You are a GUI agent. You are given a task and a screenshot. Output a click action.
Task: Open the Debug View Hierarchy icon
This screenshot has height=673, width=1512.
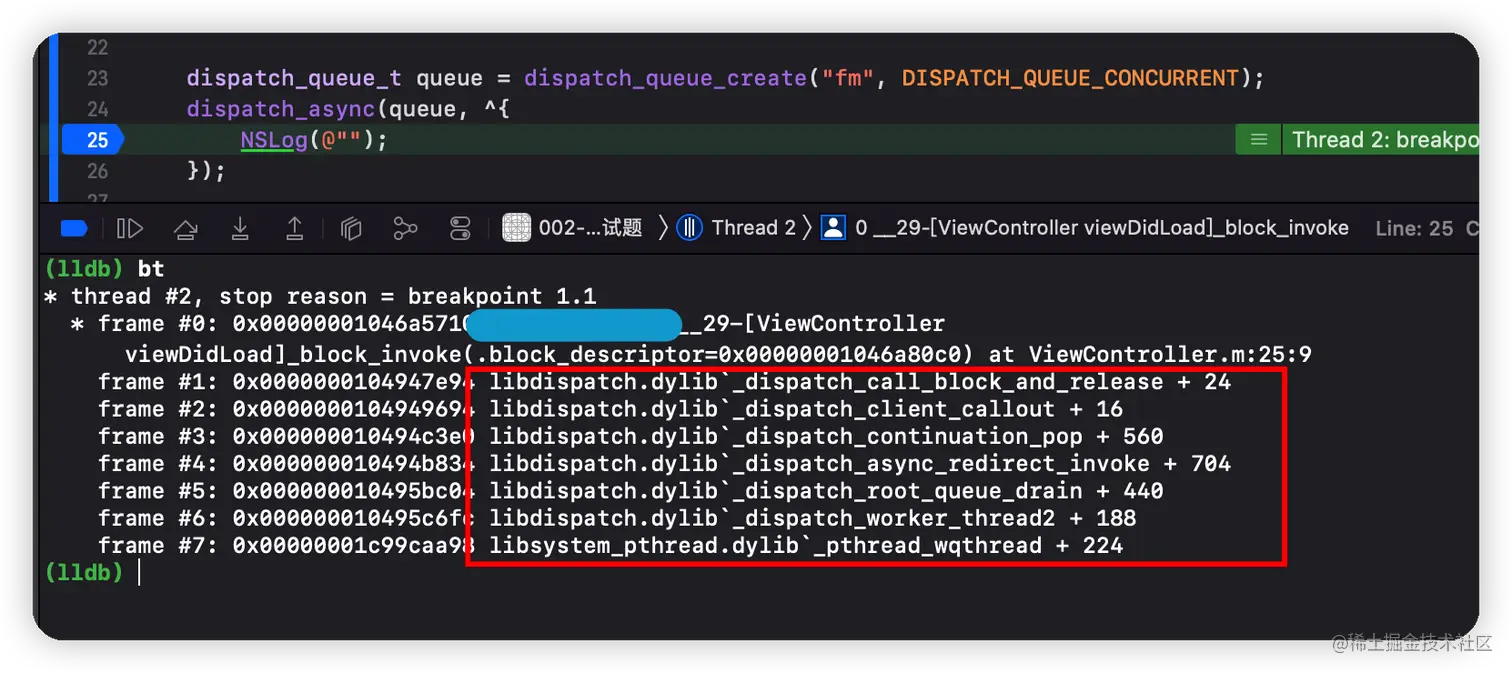tap(350, 229)
